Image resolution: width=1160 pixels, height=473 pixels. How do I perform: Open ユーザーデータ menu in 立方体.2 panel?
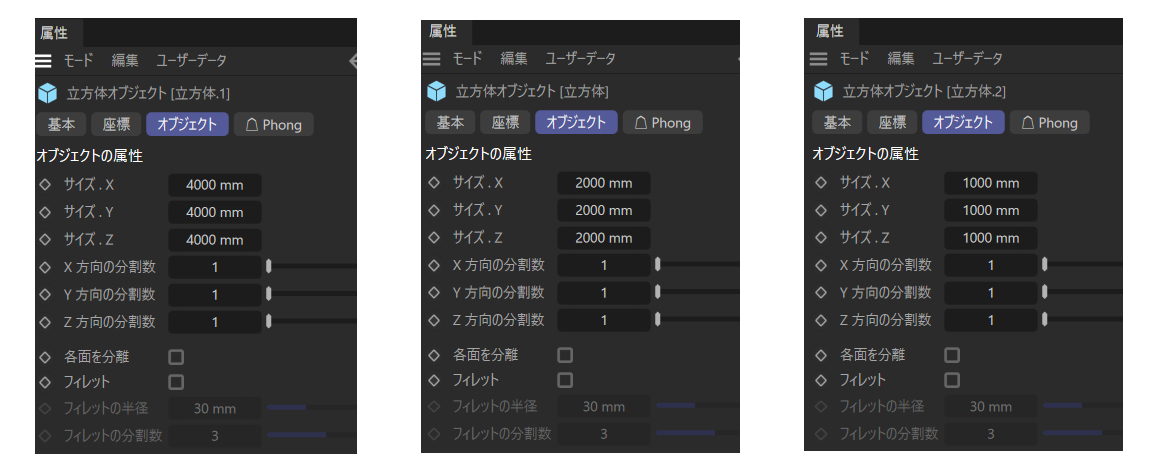click(967, 59)
